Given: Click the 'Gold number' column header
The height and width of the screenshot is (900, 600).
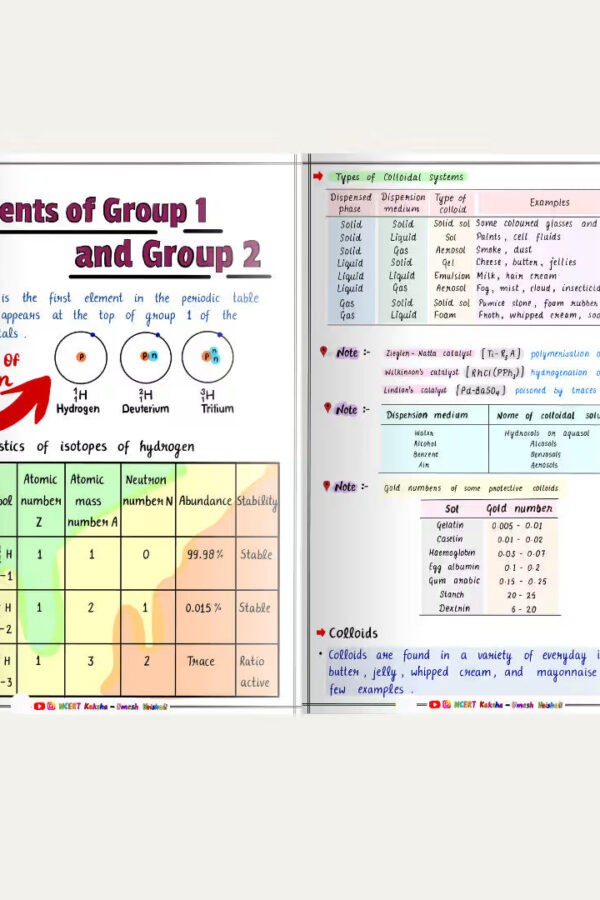Looking at the screenshot, I should 519,509.
